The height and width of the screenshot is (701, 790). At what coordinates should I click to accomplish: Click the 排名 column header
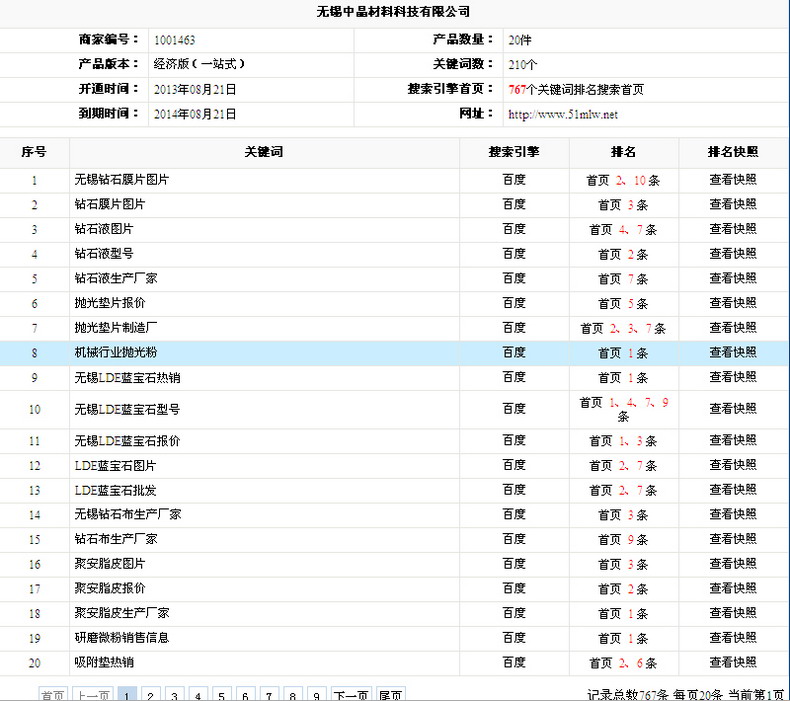623,152
